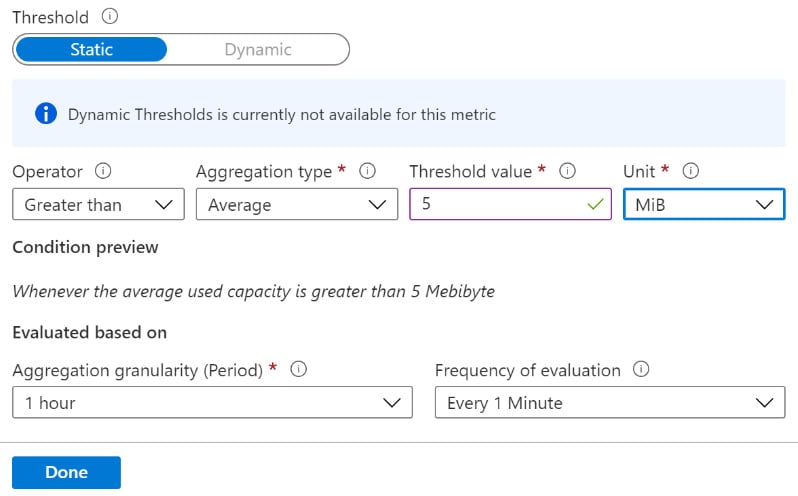Expand the Aggregation granularity dropdown showing 1 hour

coord(212,403)
